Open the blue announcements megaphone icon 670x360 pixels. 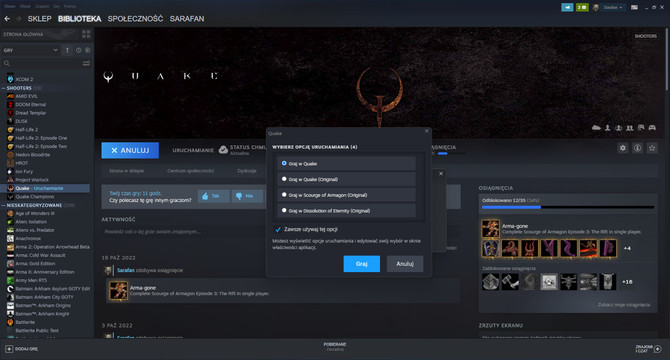pos(567,7)
